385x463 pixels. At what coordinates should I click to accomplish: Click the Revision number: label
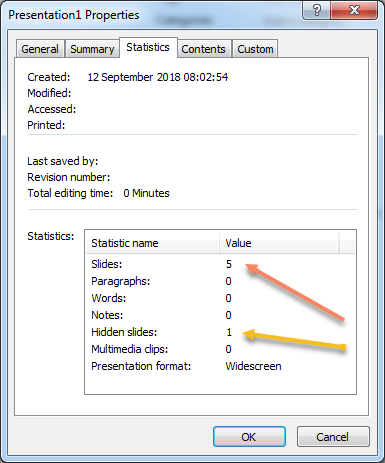69,177
